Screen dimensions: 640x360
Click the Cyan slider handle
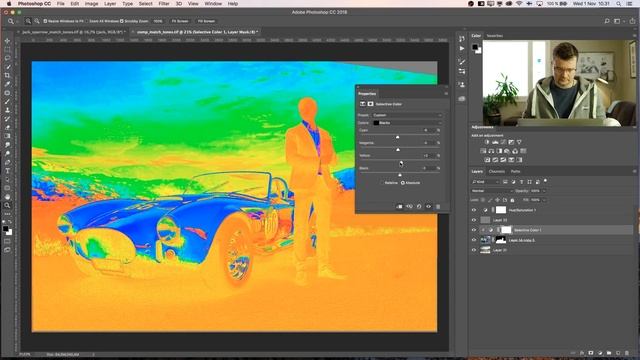[398, 137]
